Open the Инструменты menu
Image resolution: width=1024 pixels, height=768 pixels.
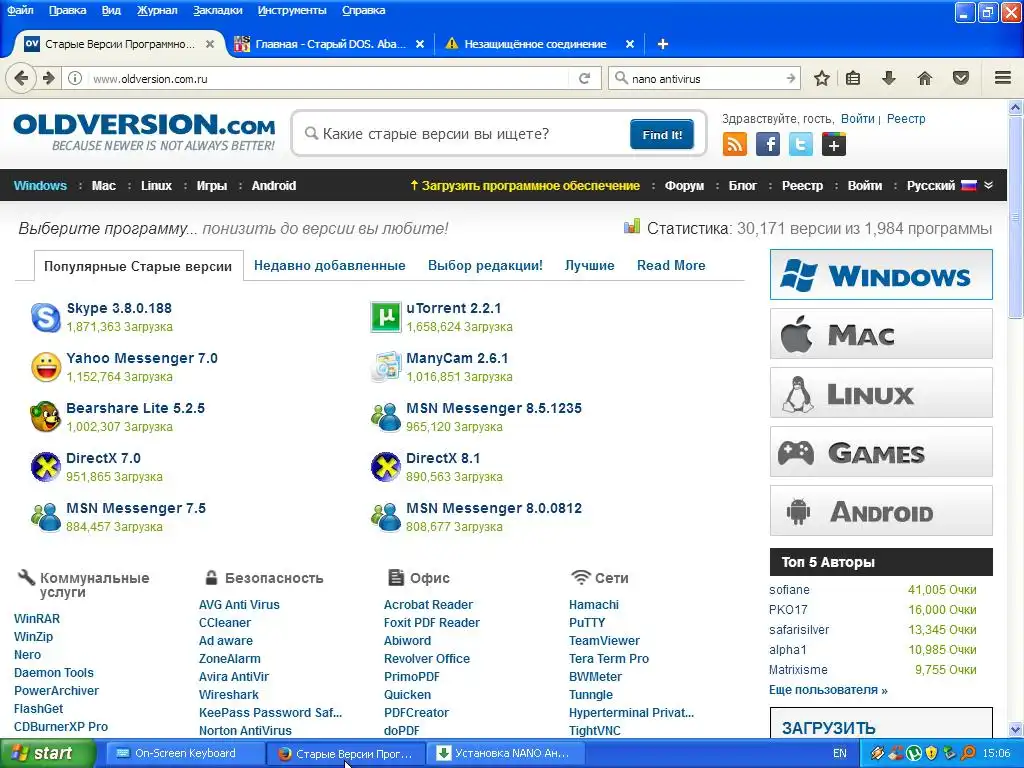click(x=292, y=10)
